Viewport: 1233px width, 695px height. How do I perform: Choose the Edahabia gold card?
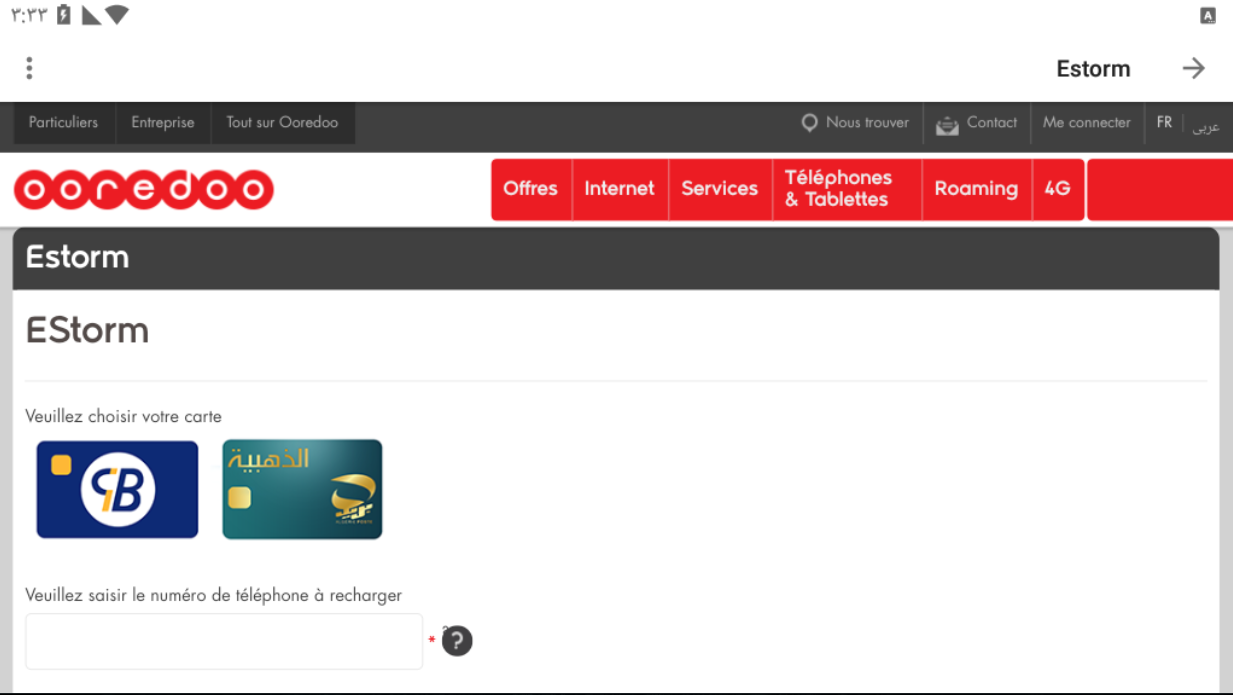coord(302,489)
